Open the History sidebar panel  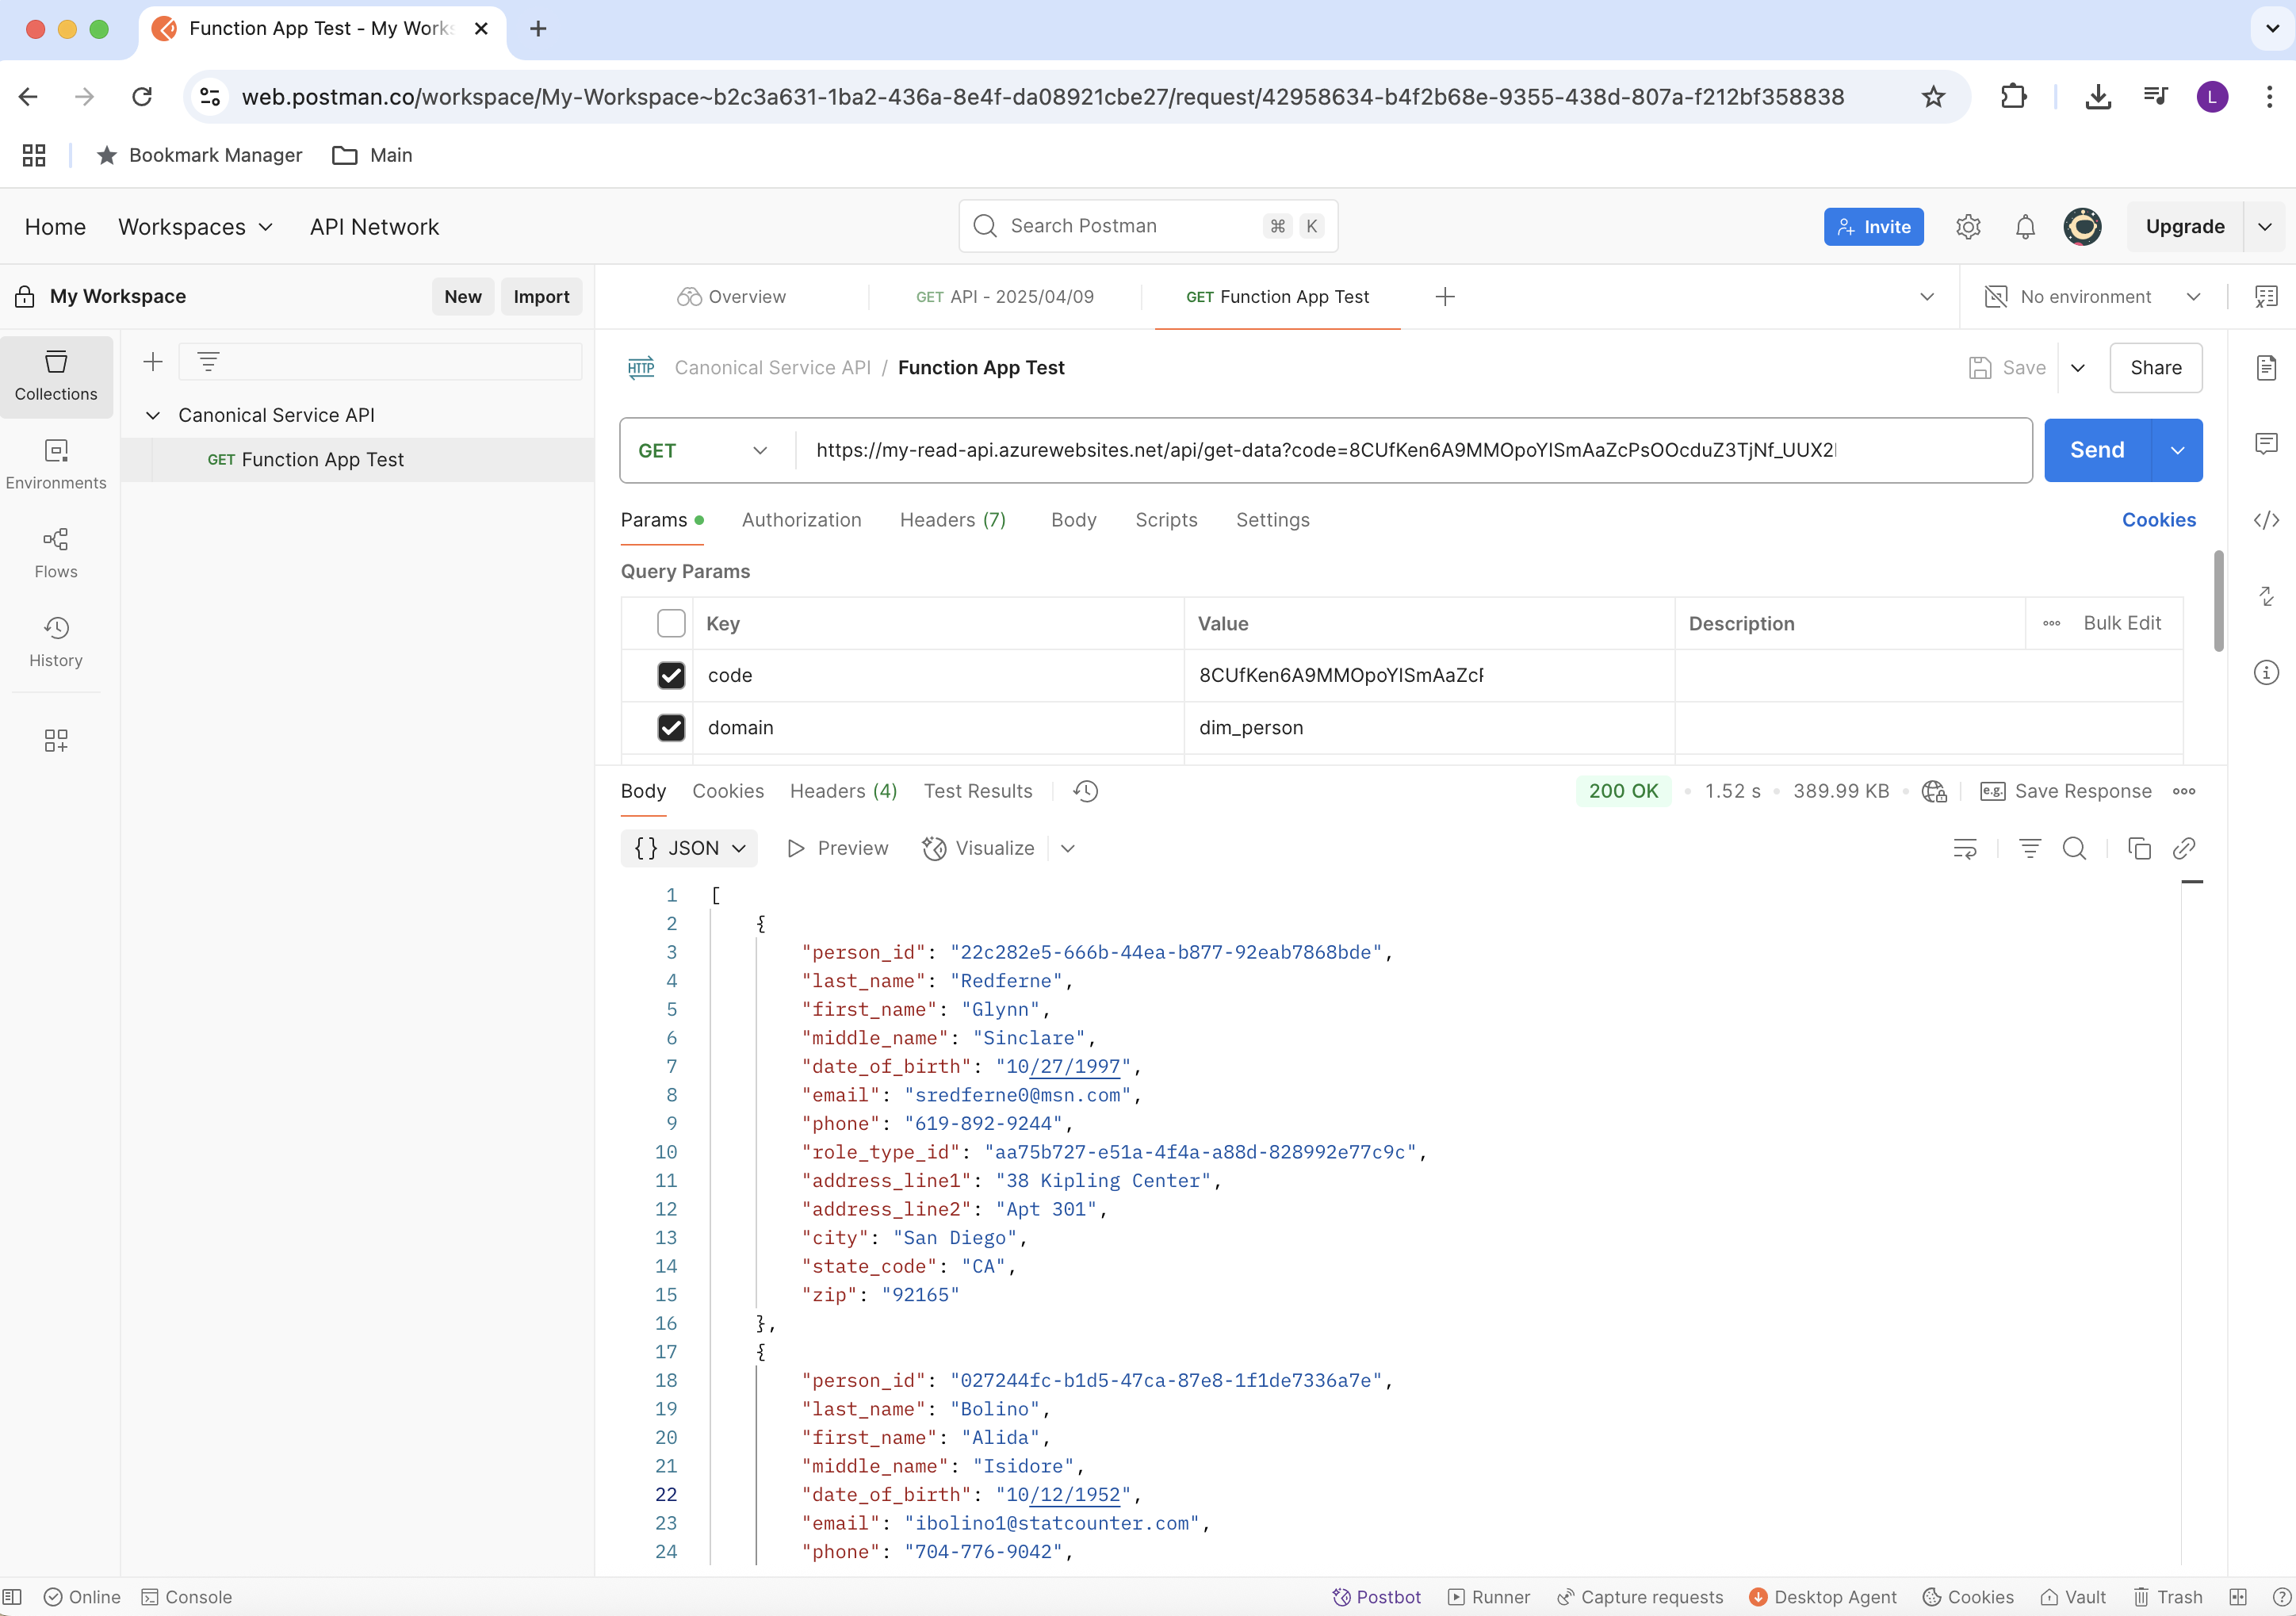click(x=55, y=642)
